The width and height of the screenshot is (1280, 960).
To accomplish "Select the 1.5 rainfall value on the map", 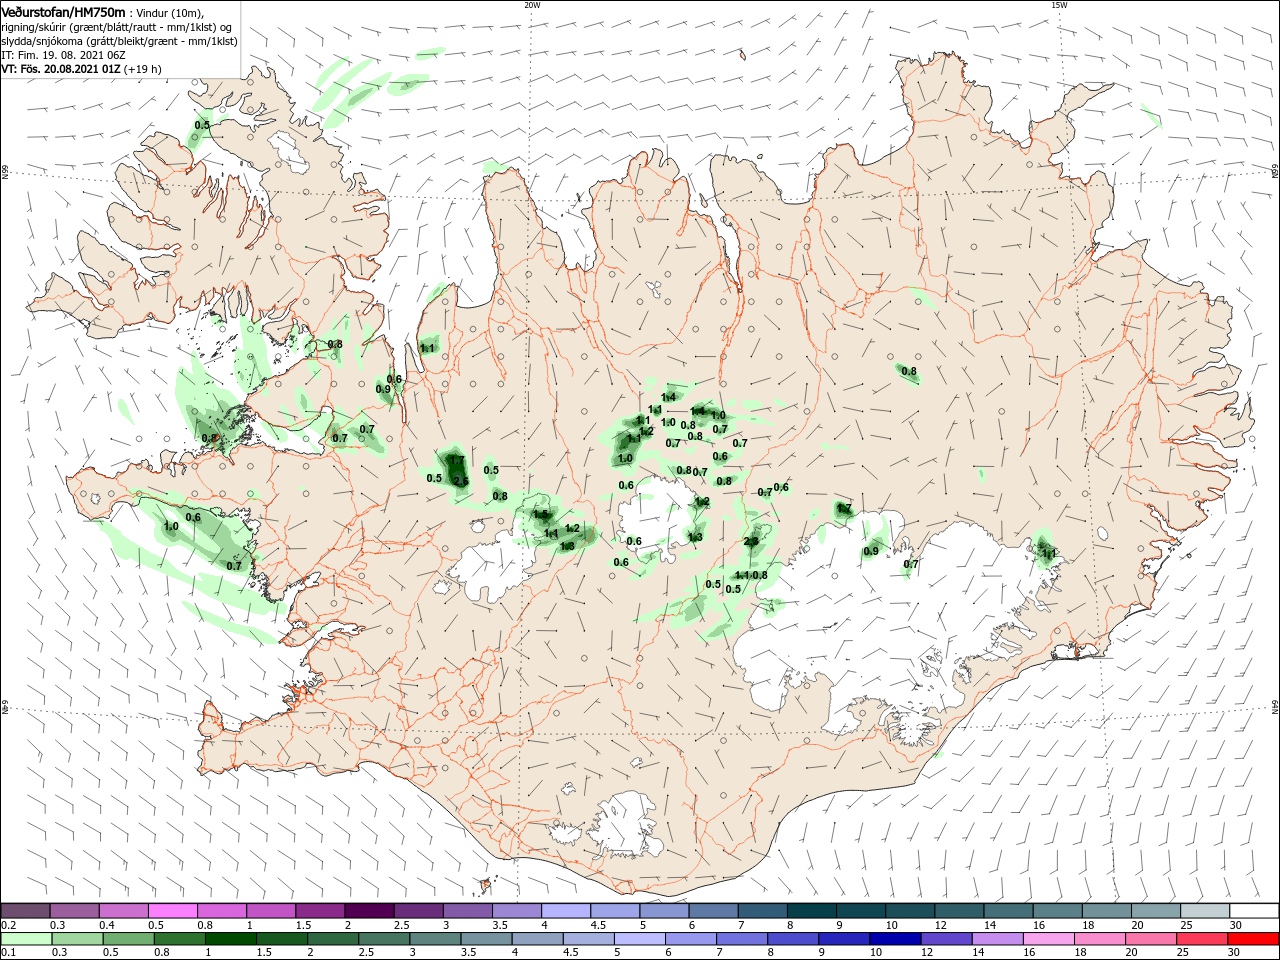I will point(541,514).
